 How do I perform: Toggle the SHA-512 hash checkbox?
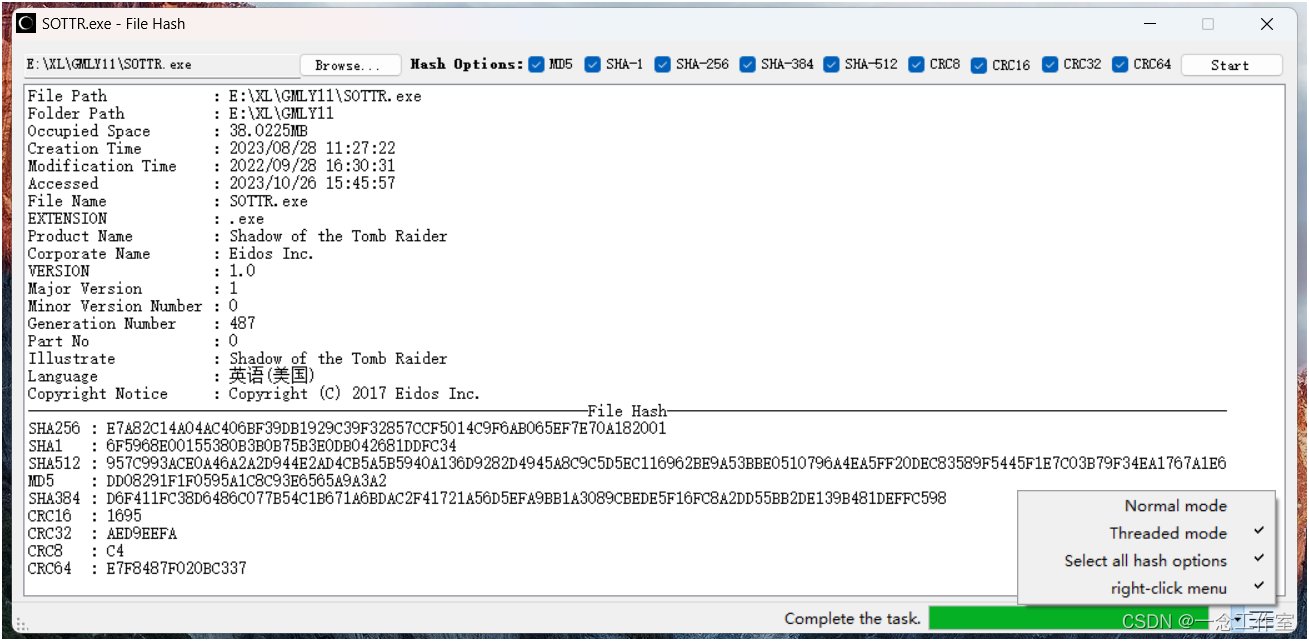[832, 64]
